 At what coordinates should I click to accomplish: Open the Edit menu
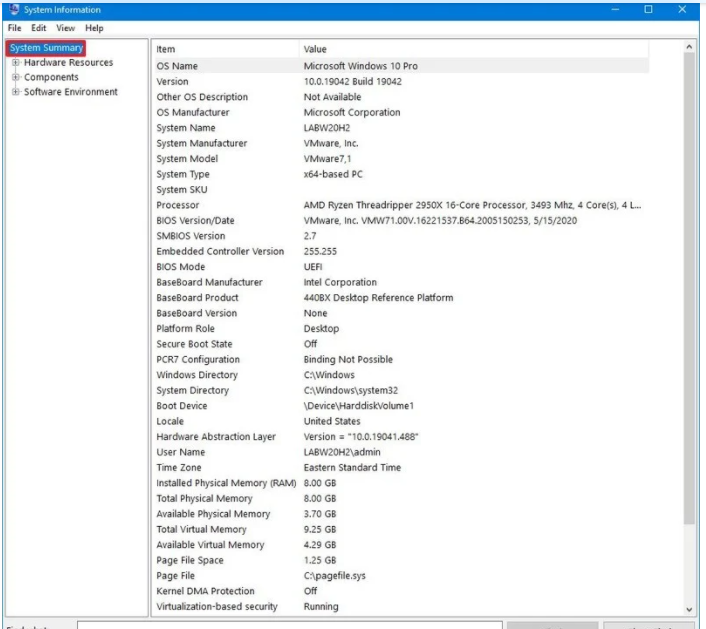[39, 28]
